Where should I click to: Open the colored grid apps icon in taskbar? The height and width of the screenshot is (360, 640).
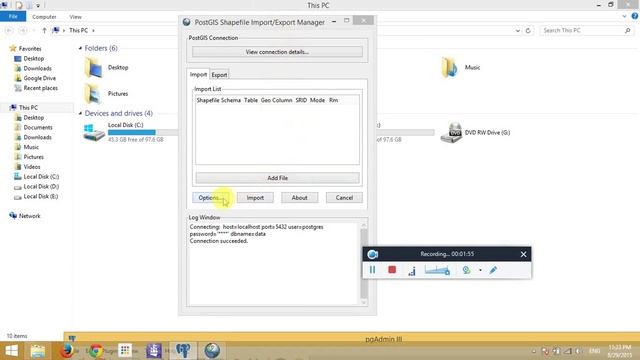[125, 350]
